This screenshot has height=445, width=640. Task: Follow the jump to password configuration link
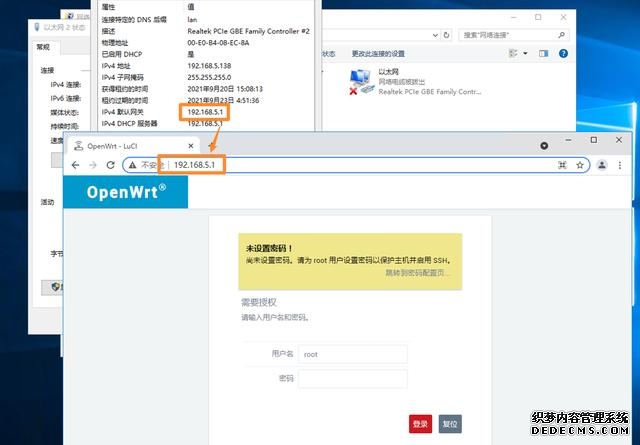(417, 273)
